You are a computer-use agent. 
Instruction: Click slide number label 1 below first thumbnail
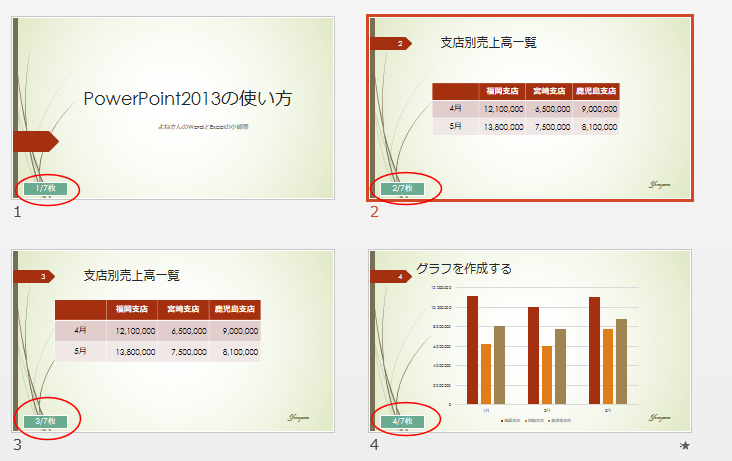click(x=17, y=213)
